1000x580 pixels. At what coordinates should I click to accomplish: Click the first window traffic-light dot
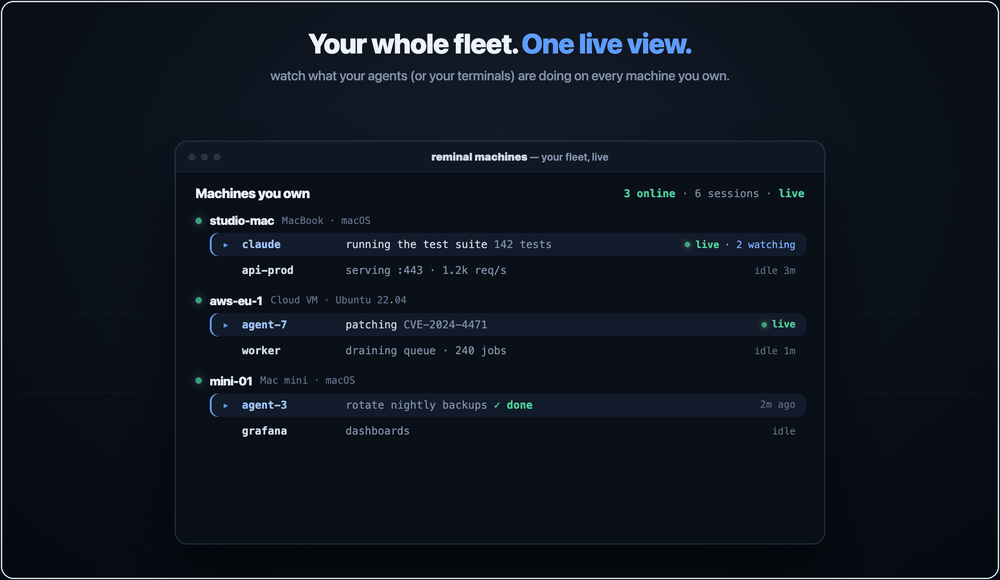[192, 157]
